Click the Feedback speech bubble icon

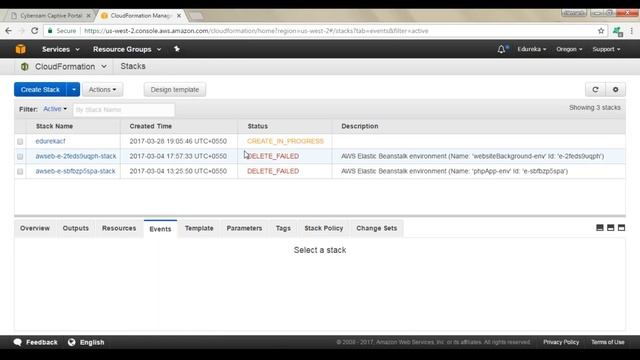(x=18, y=342)
